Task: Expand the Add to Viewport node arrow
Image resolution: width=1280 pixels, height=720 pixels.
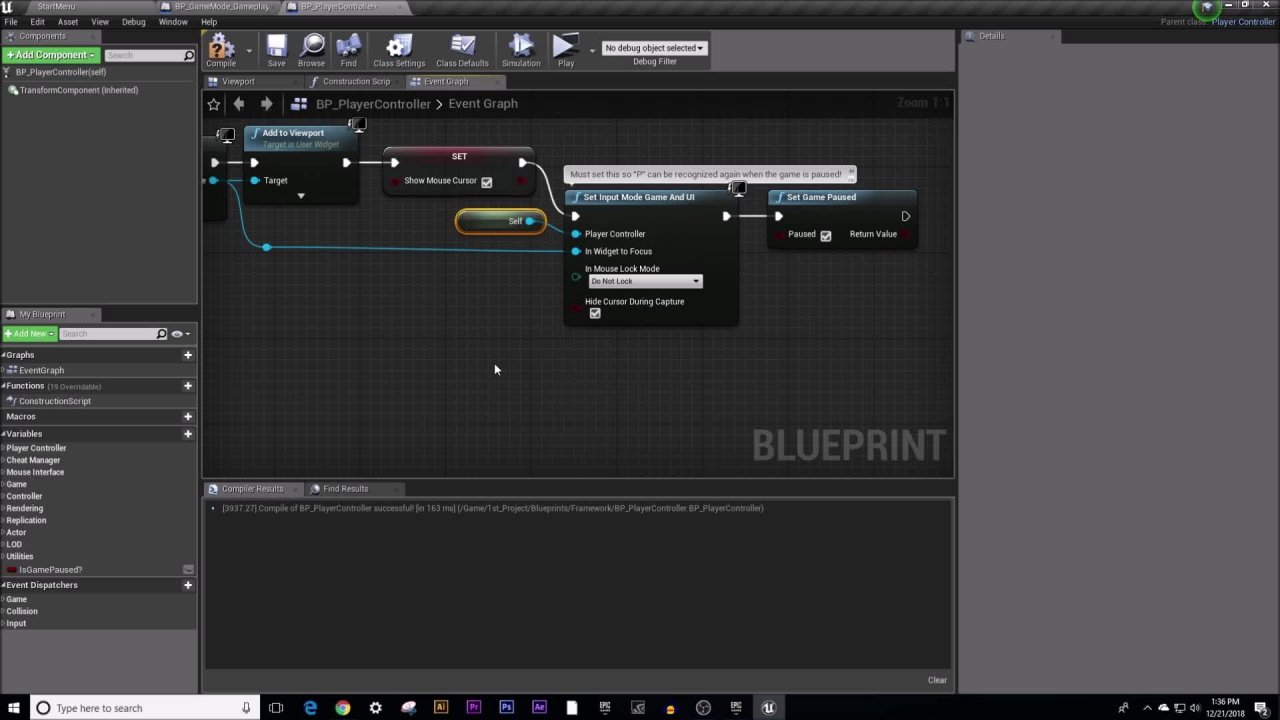Action: [x=300, y=196]
